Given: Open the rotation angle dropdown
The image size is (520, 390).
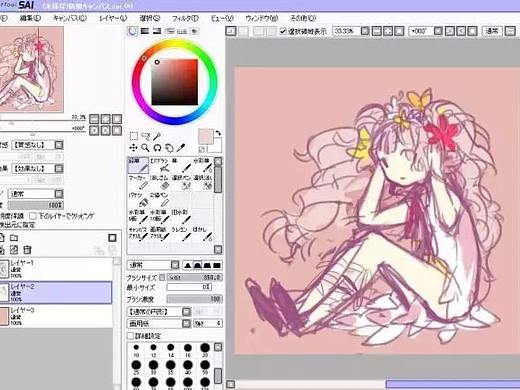Looking at the screenshot, I should click(x=438, y=31).
